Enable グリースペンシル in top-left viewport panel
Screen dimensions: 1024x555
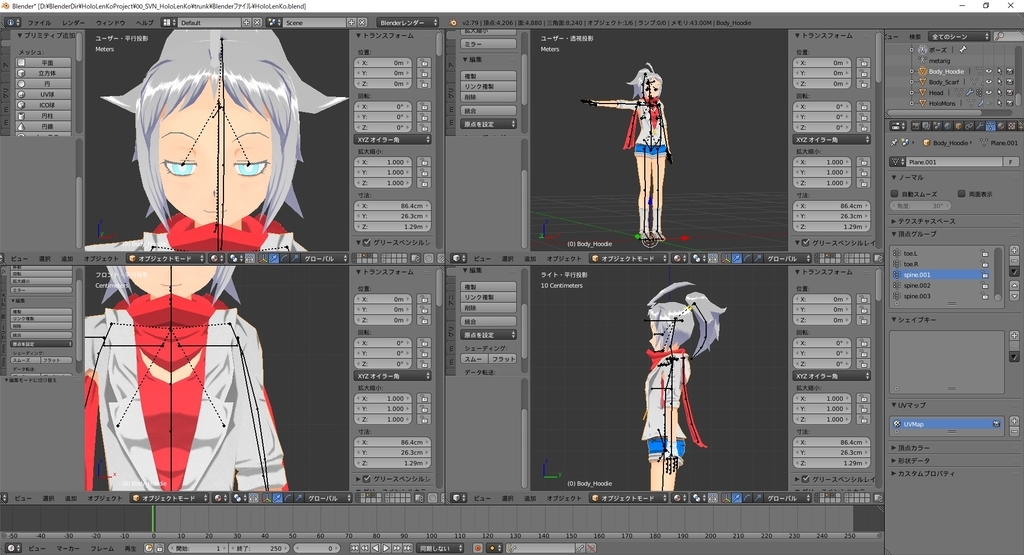point(366,242)
